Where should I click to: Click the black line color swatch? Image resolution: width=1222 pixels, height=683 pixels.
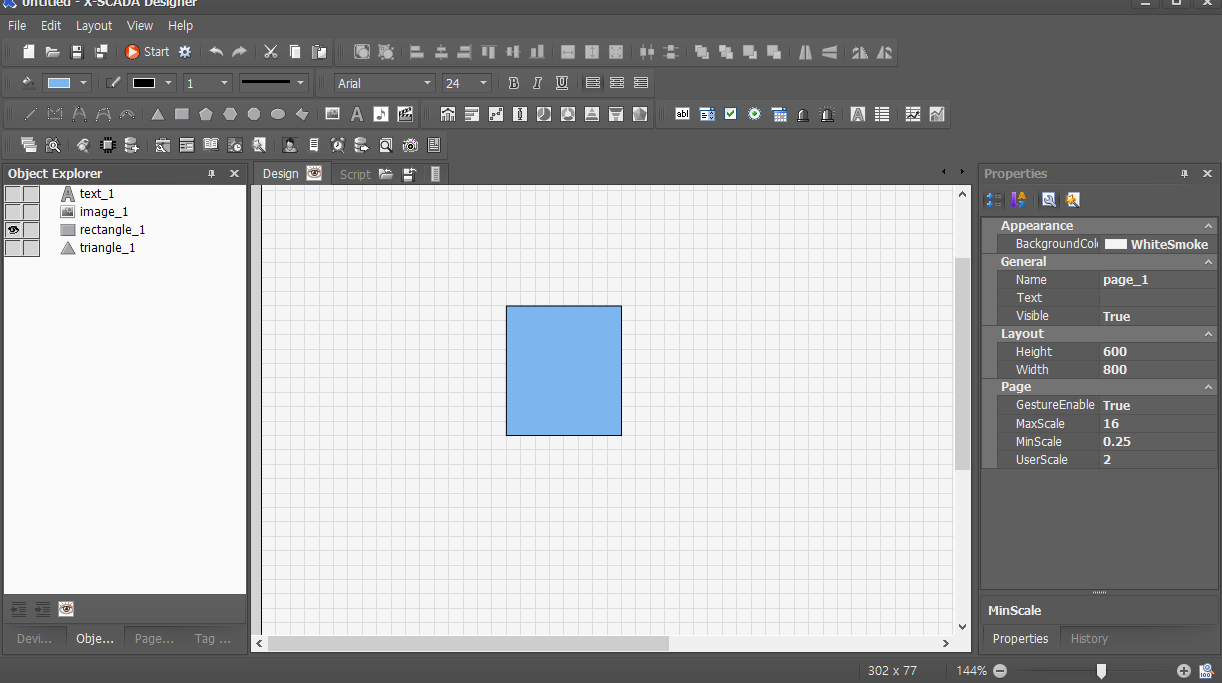coord(144,83)
